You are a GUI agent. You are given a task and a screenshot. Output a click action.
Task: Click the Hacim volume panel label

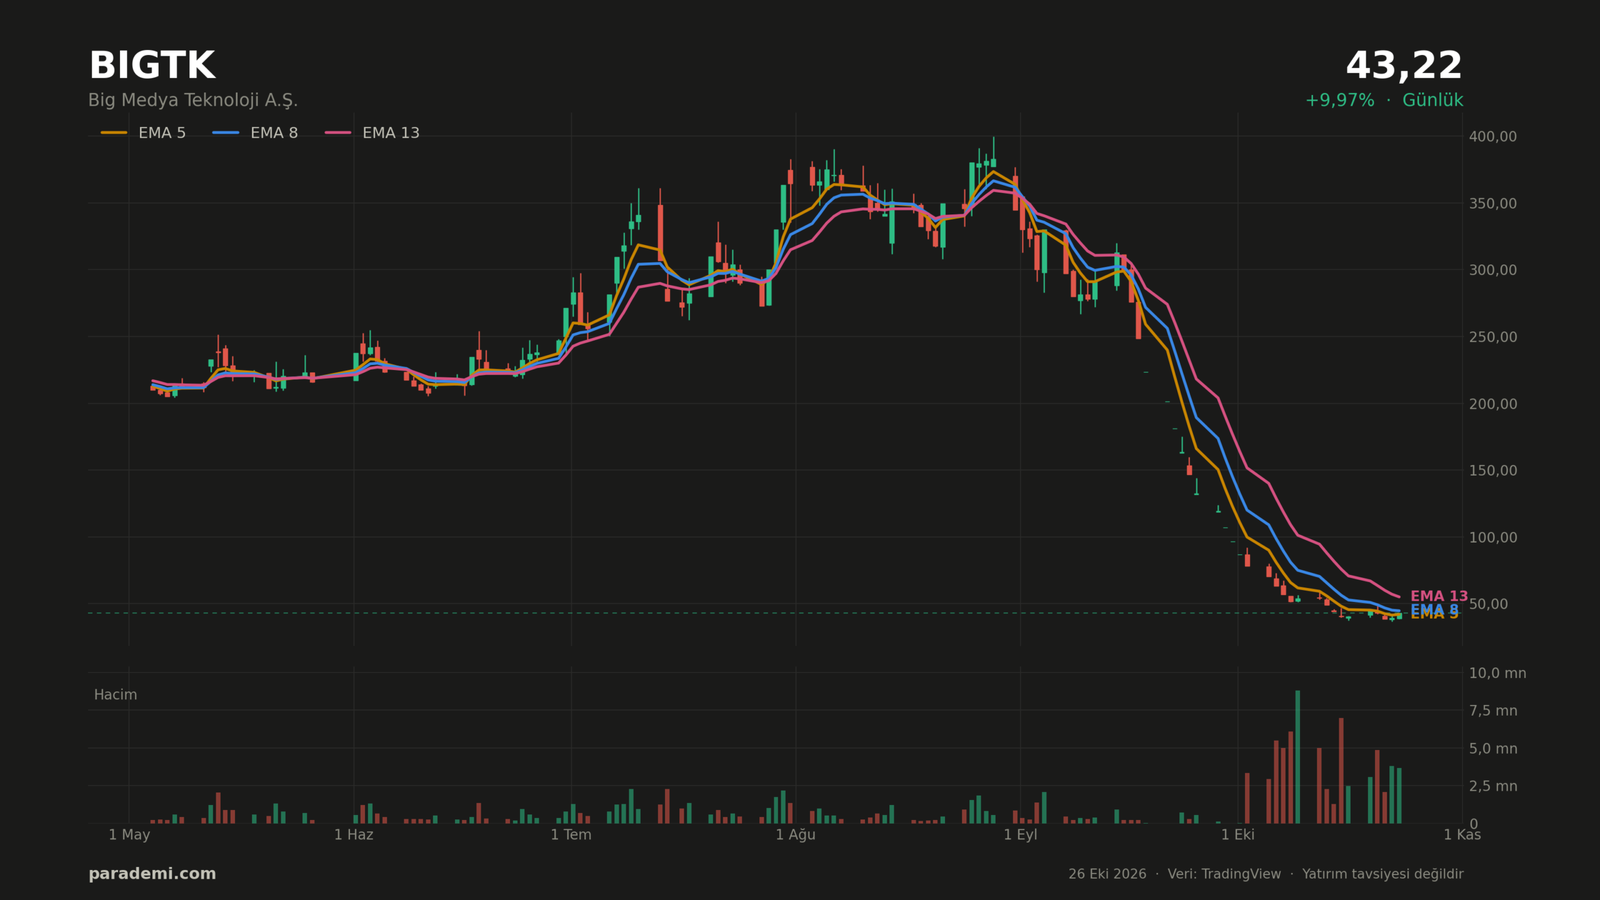tap(116, 695)
